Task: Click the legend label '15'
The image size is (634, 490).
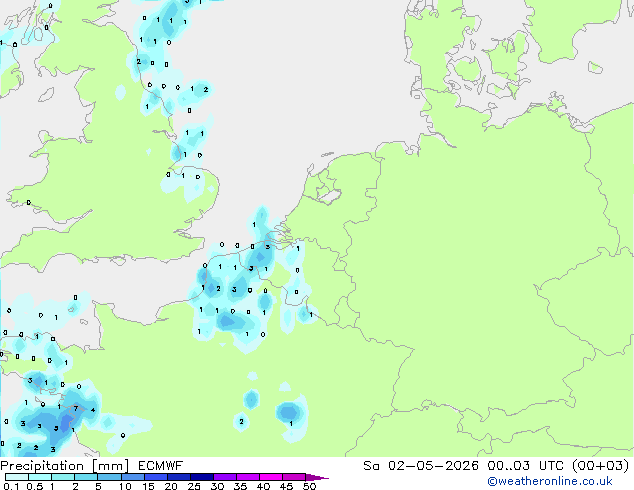Action: (x=148, y=486)
